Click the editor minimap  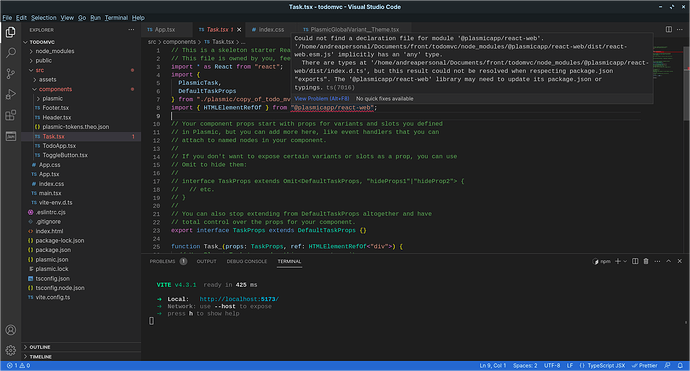tap(668, 62)
